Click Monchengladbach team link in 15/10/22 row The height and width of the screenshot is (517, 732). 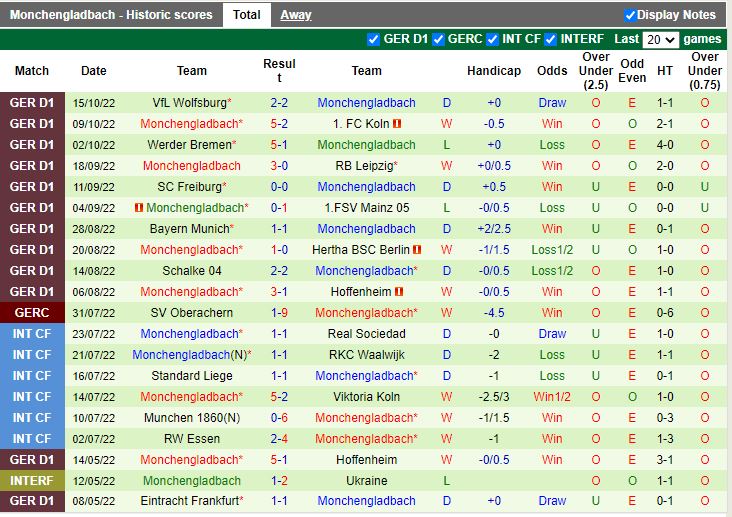point(366,103)
